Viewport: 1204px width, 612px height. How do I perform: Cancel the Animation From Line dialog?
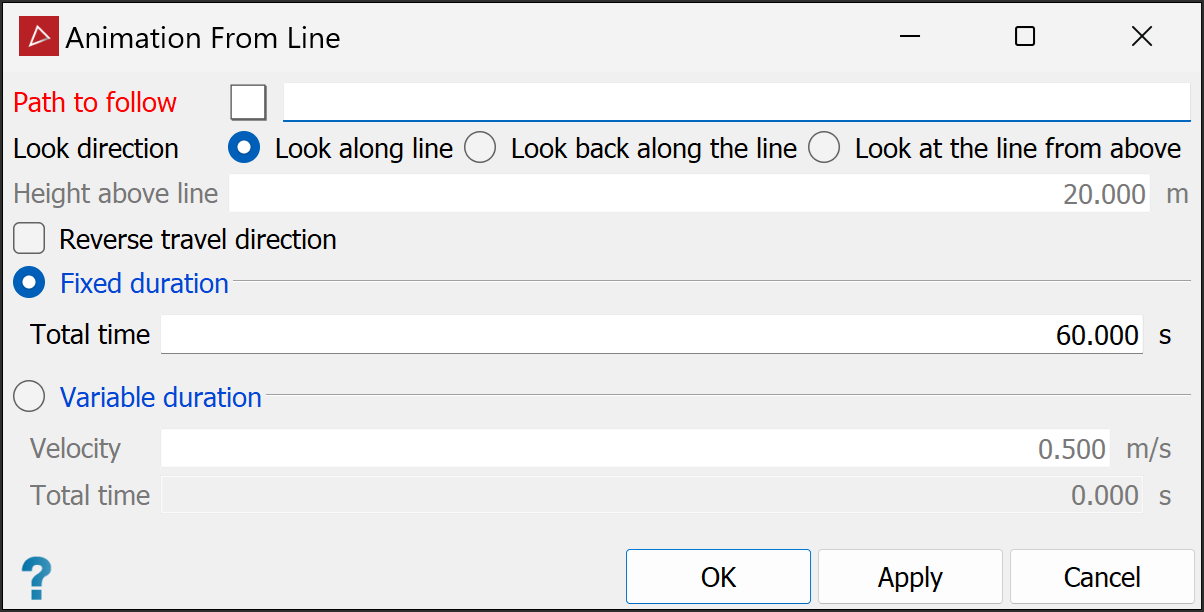1102,577
